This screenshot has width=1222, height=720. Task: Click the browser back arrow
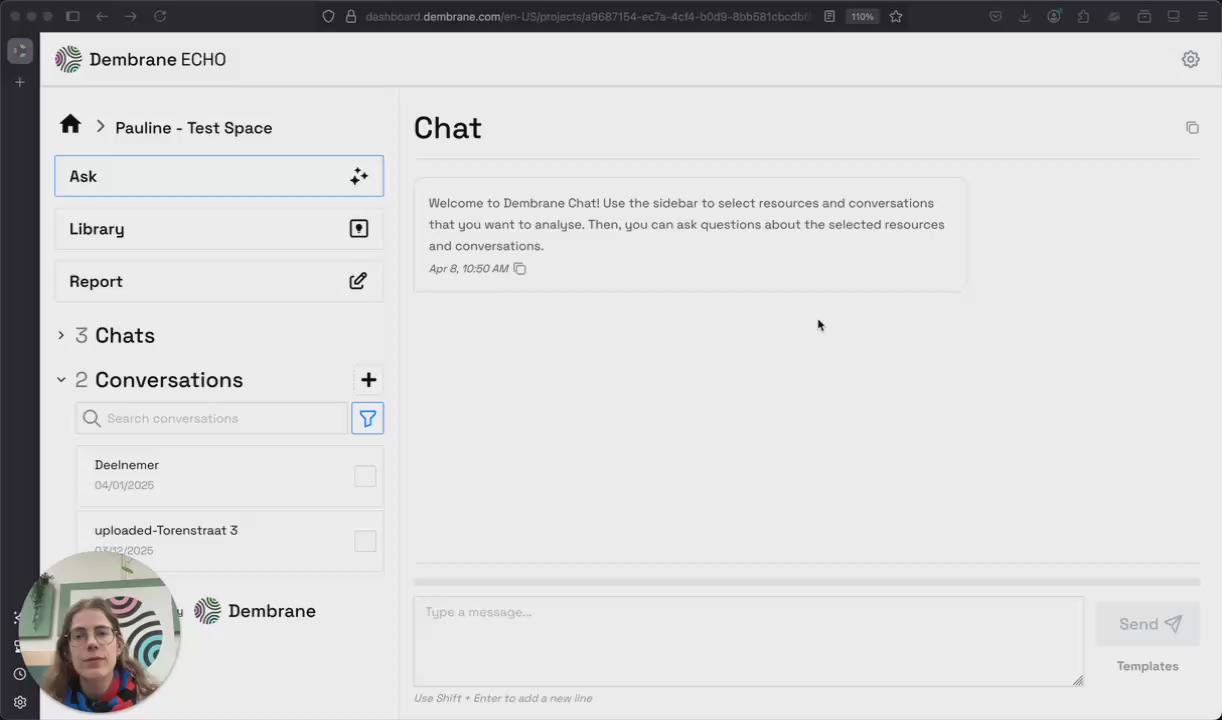tap(102, 16)
